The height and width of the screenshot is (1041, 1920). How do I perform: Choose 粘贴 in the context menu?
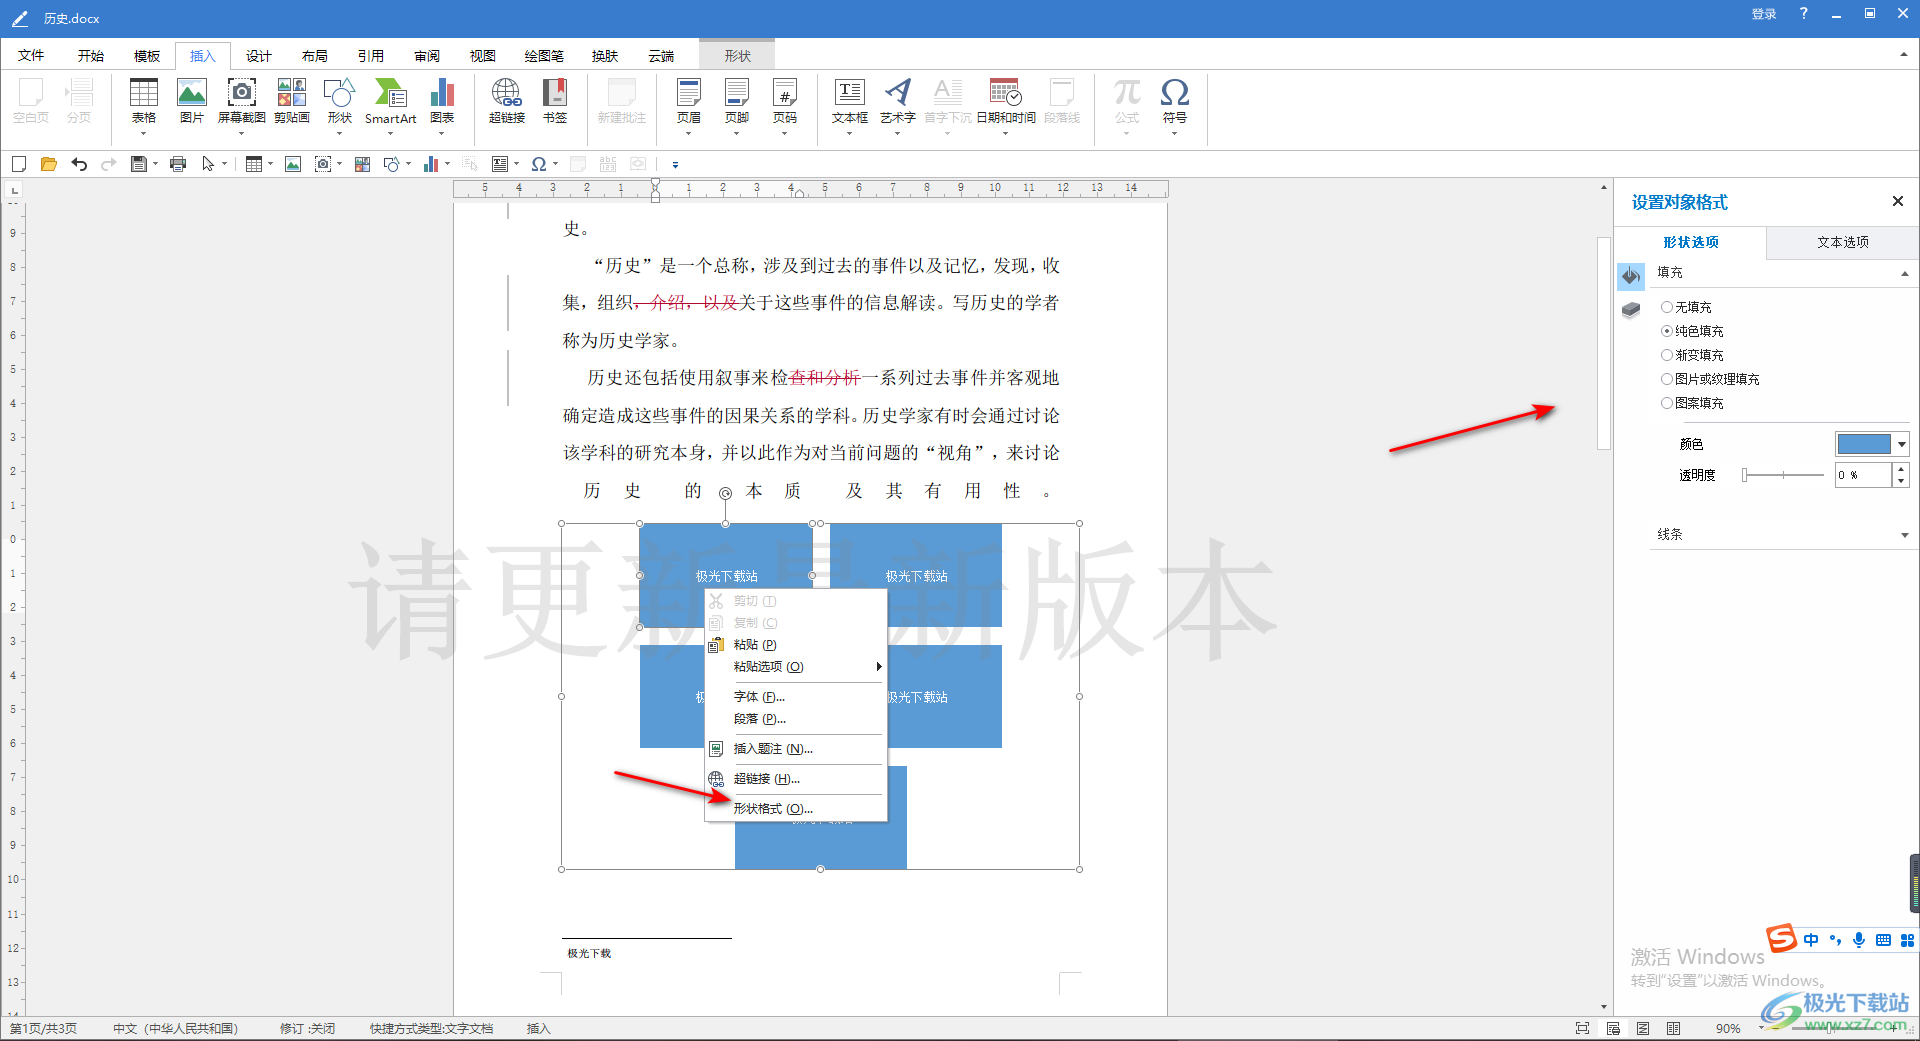[x=796, y=645]
